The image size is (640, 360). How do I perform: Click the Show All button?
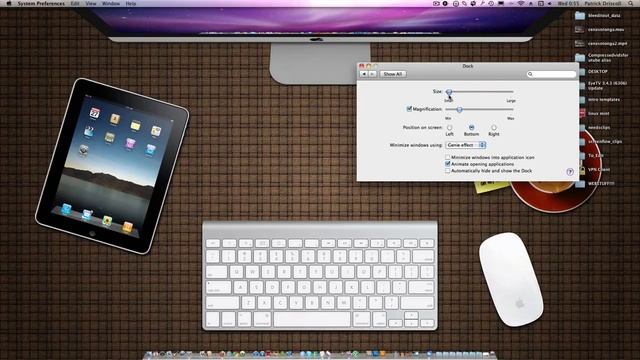coord(393,74)
